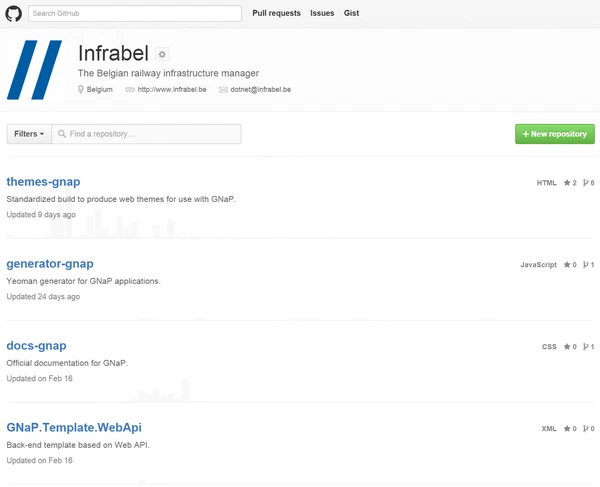
Task: Click CSS language label for docs-gnap
Action: (549, 347)
